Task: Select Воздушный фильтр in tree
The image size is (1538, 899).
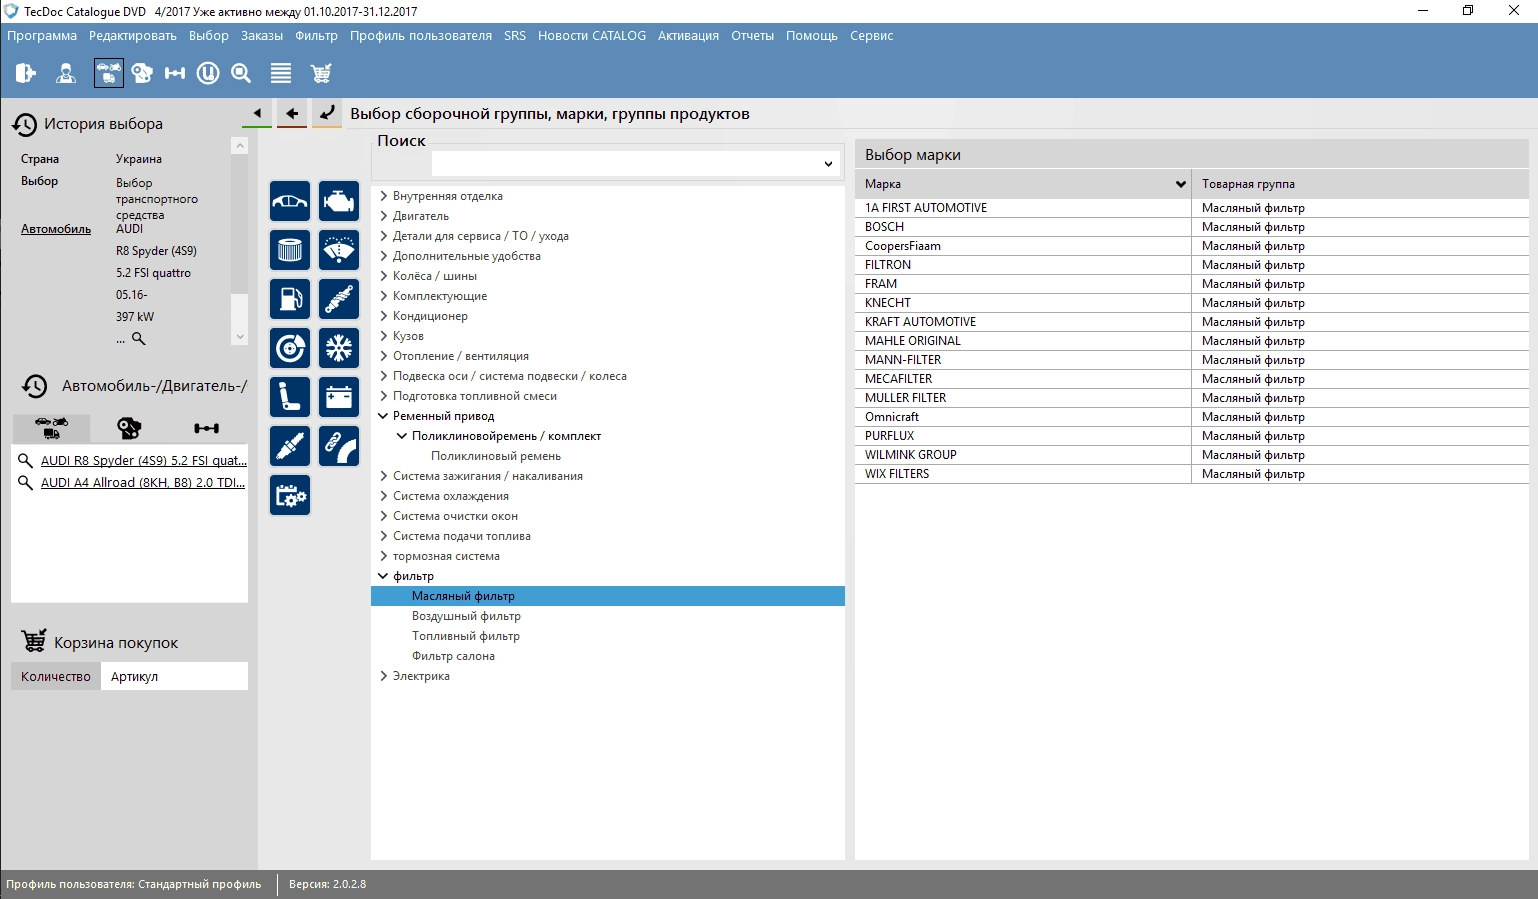Action: [466, 616]
